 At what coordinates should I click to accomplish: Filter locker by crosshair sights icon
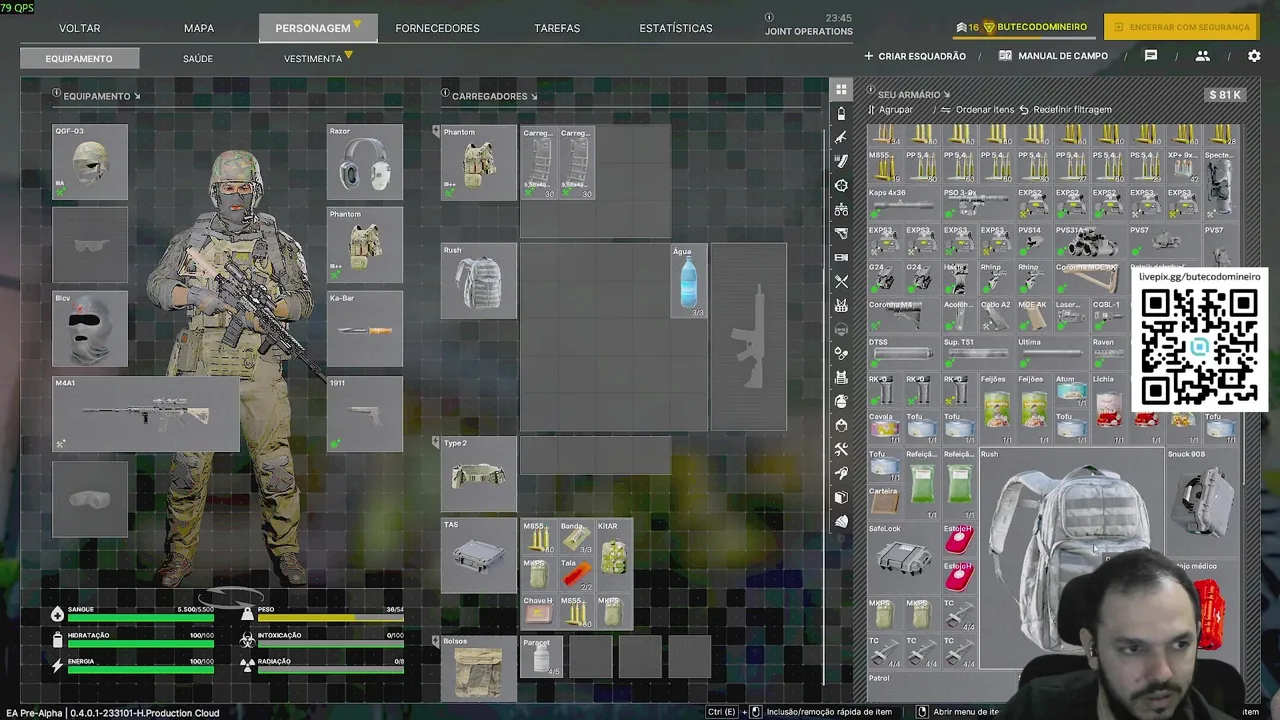[x=841, y=185]
